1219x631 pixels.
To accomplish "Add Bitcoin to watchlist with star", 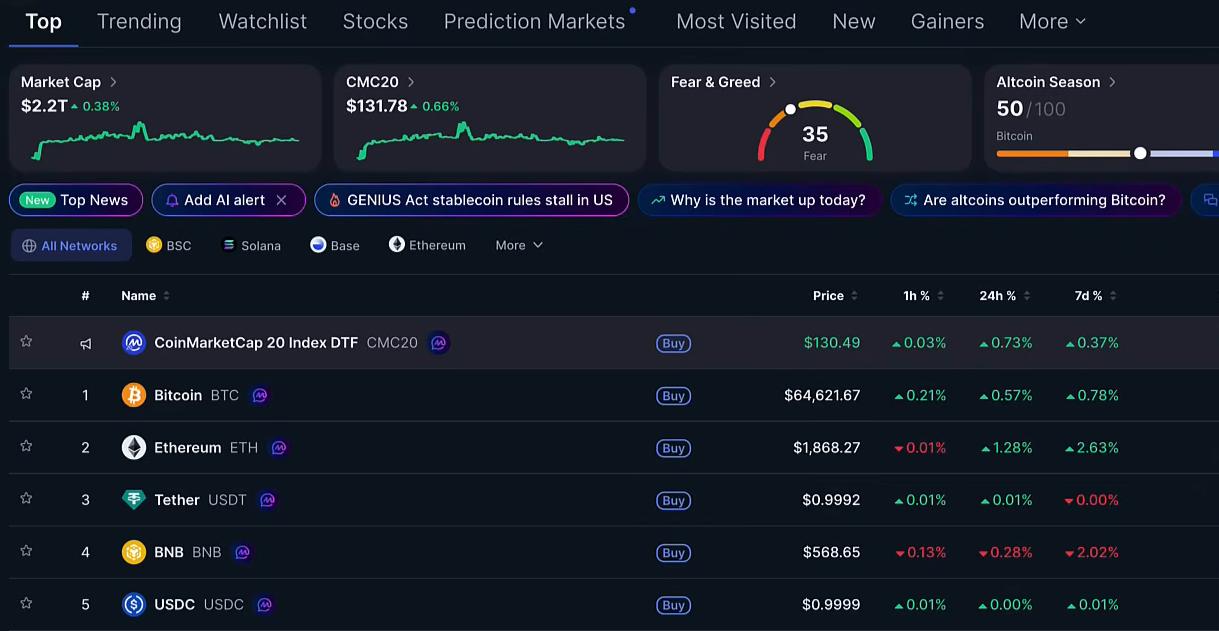I will click(26, 394).
